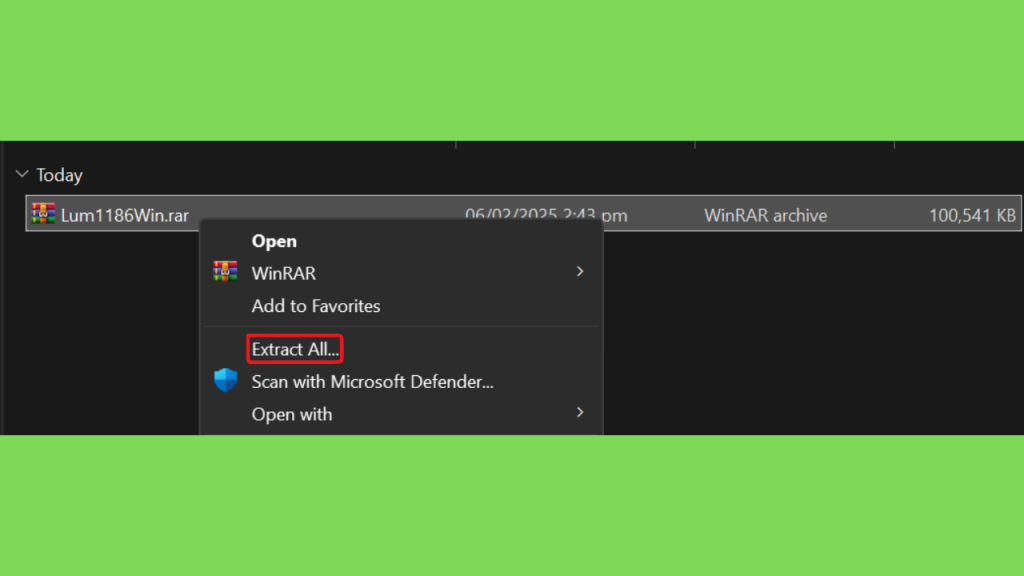The image size is (1024, 576).
Task: Select the Open with menu entry
Action: [x=292, y=414]
